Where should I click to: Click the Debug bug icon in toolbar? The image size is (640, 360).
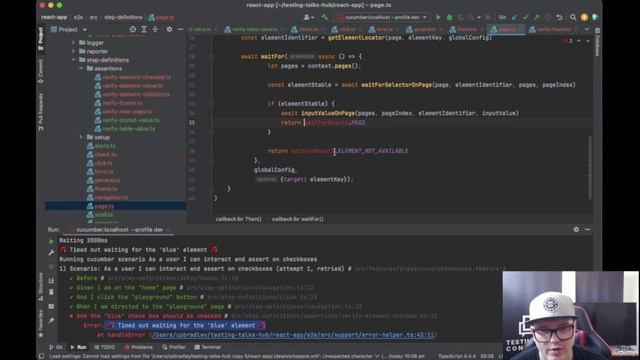(x=449, y=18)
